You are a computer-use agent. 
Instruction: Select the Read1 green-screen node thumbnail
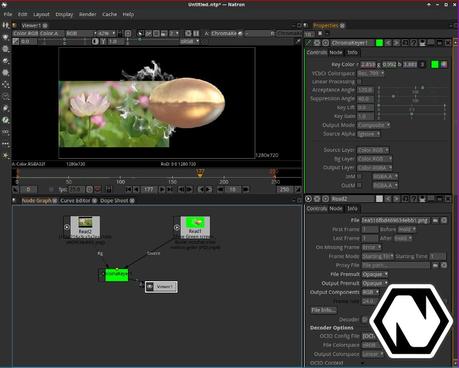pyautogui.click(x=195, y=226)
